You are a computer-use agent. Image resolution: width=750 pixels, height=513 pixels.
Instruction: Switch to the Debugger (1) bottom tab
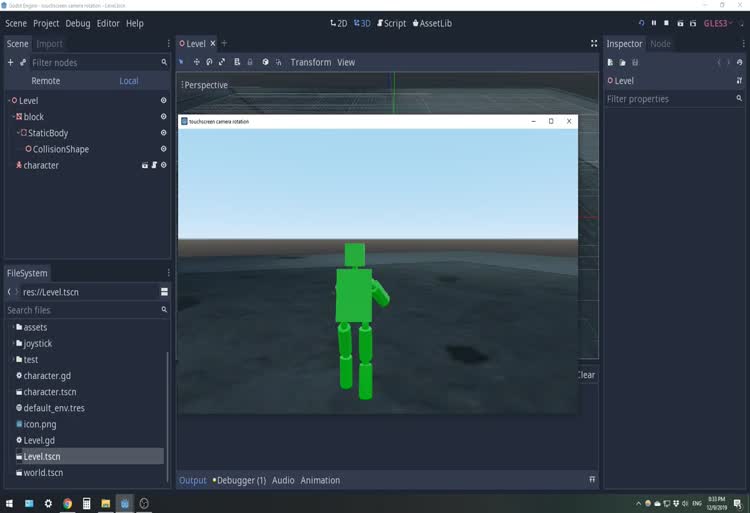(240, 480)
